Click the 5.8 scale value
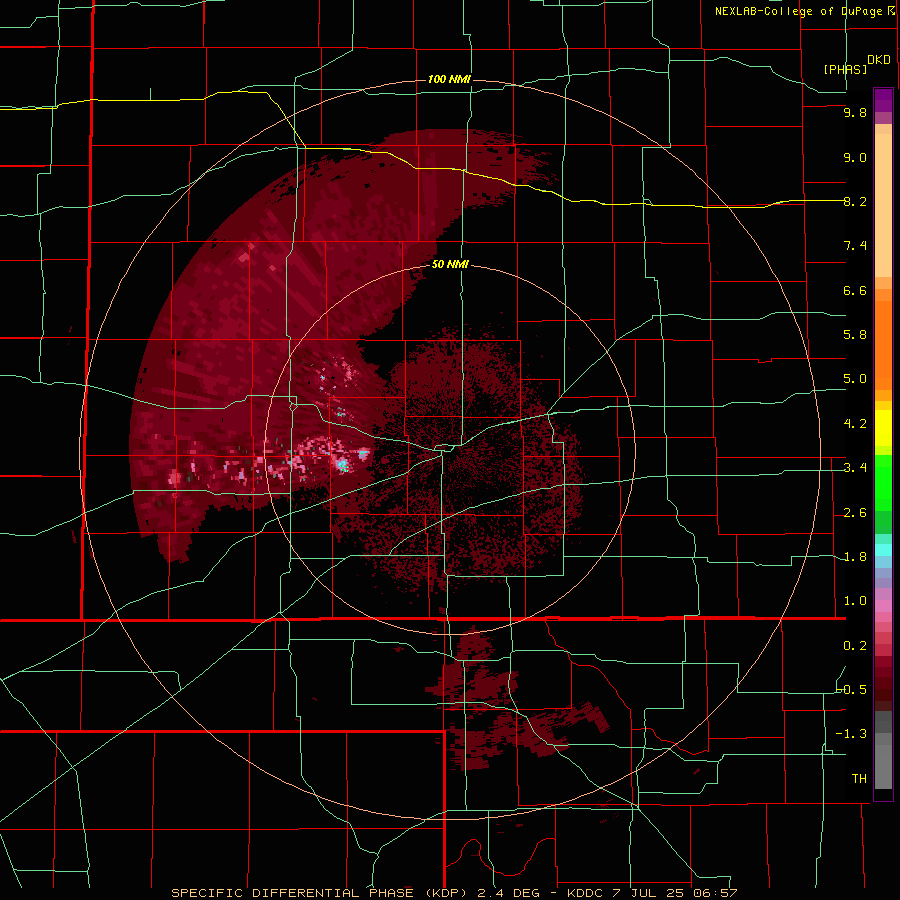Screen dimensions: 900x900 855,335
